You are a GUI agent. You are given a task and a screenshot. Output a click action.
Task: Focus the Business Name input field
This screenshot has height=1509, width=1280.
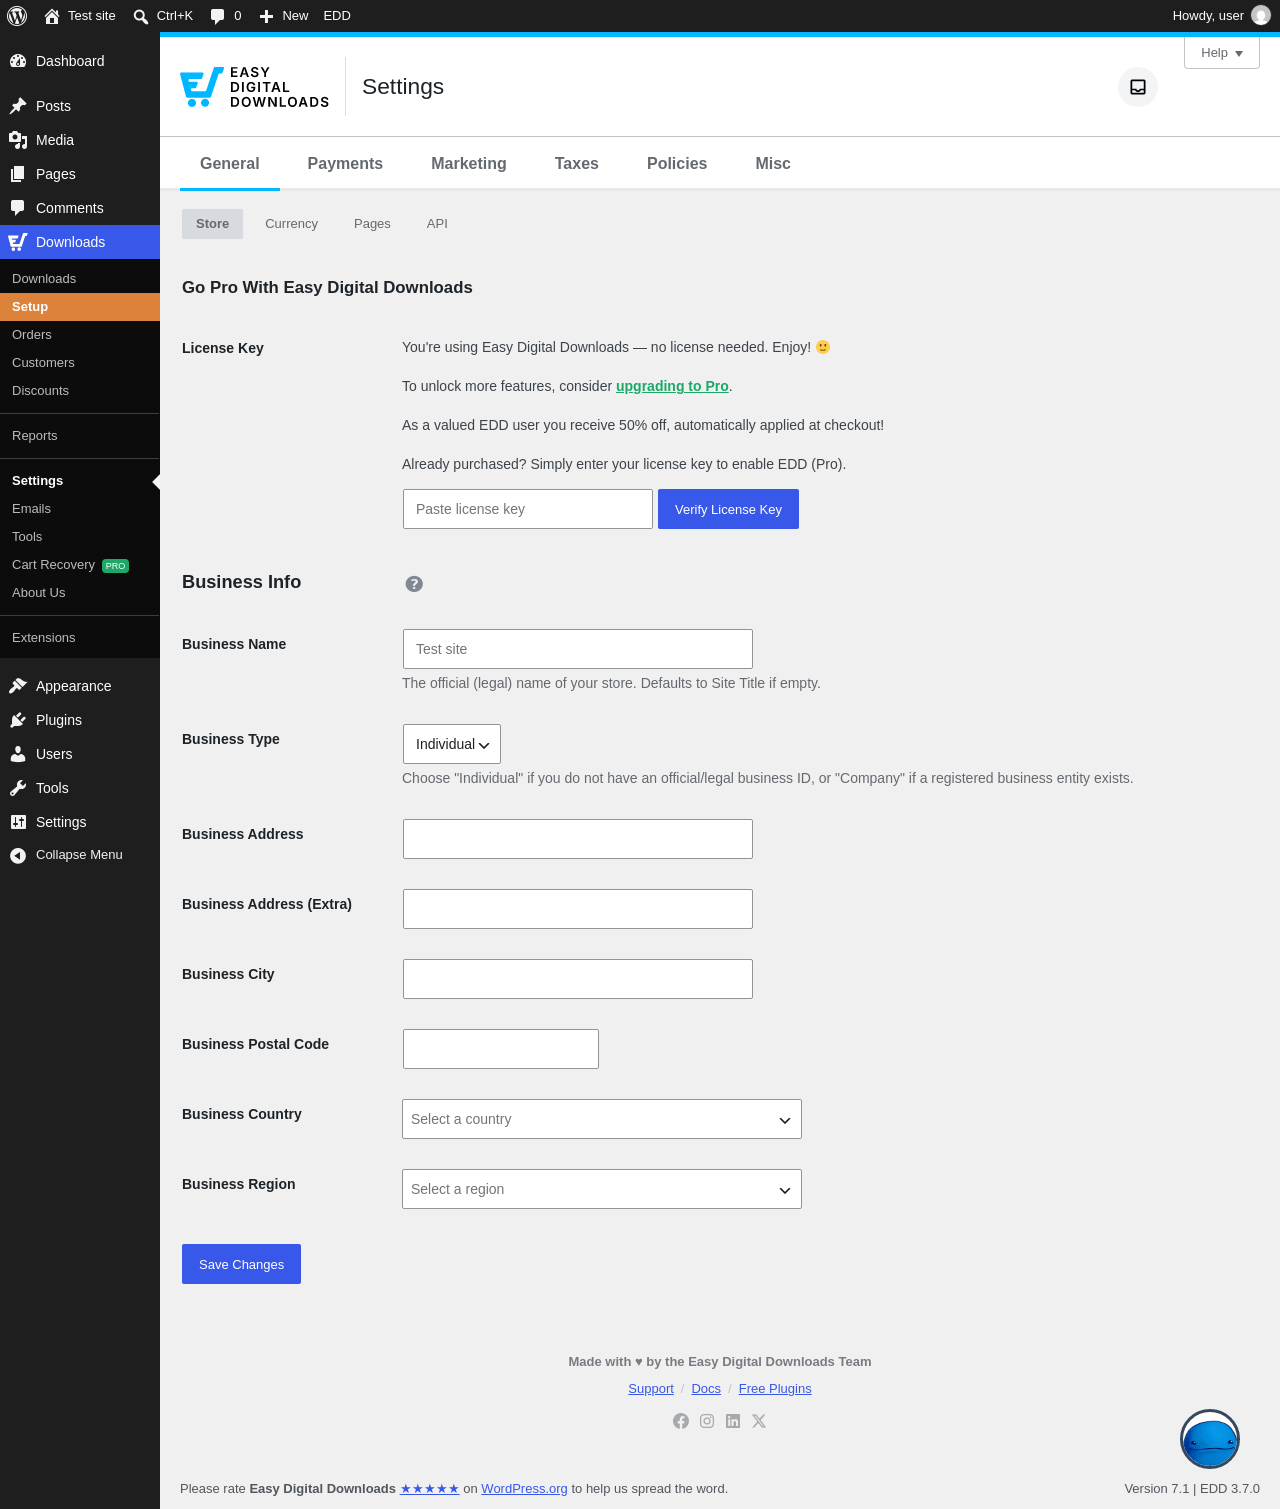[x=578, y=649]
